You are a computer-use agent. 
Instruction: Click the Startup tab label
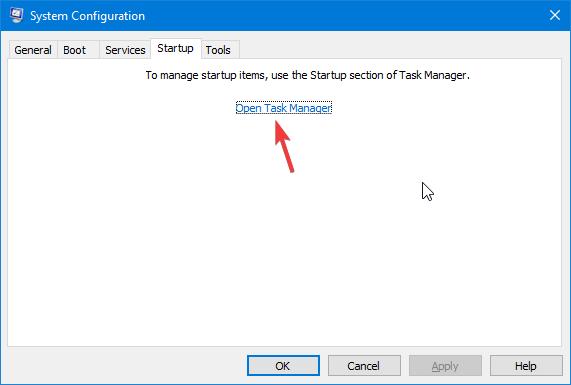(x=175, y=48)
